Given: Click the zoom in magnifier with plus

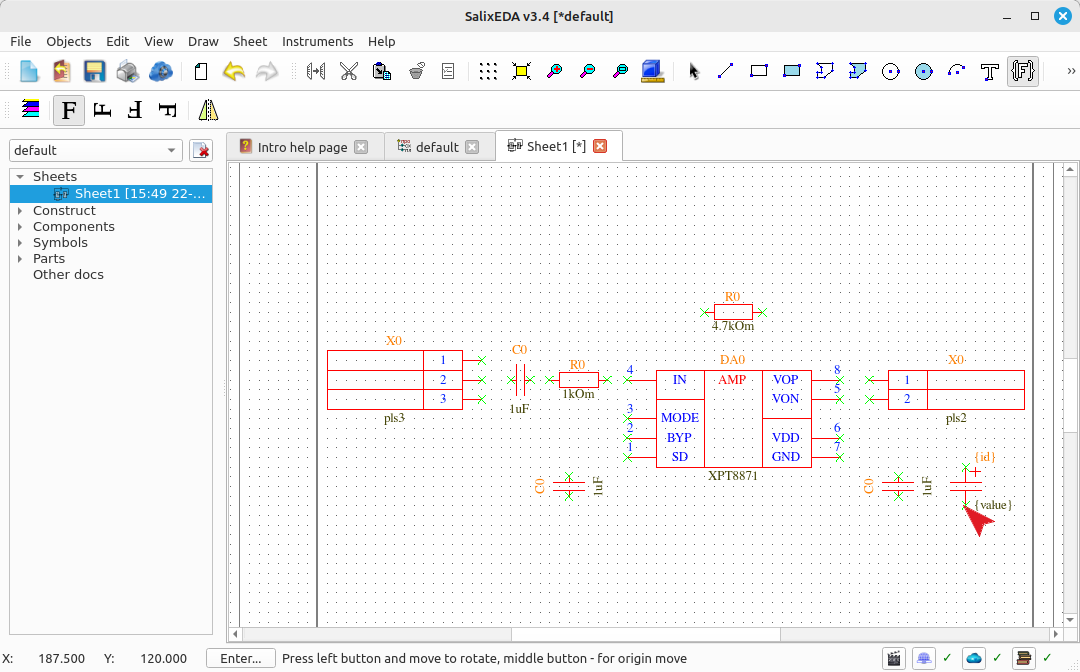Looking at the screenshot, I should pyautogui.click(x=554, y=71).
